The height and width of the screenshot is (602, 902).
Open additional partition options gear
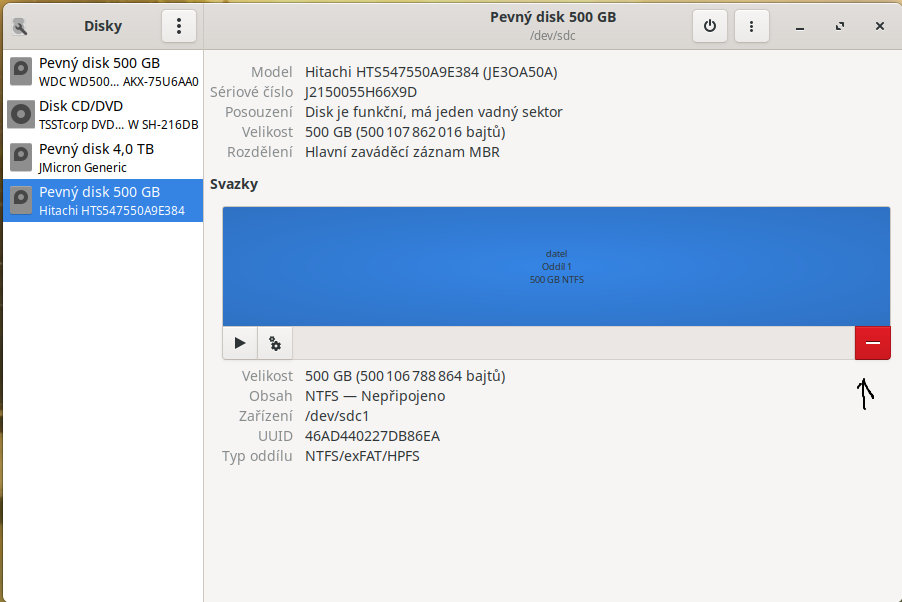pos(275,343)
